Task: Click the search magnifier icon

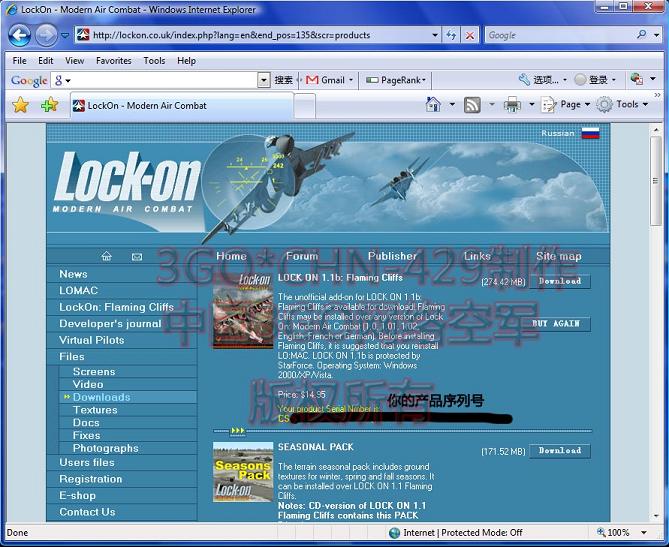Action: pyautogui.click(x=641, y=35)
